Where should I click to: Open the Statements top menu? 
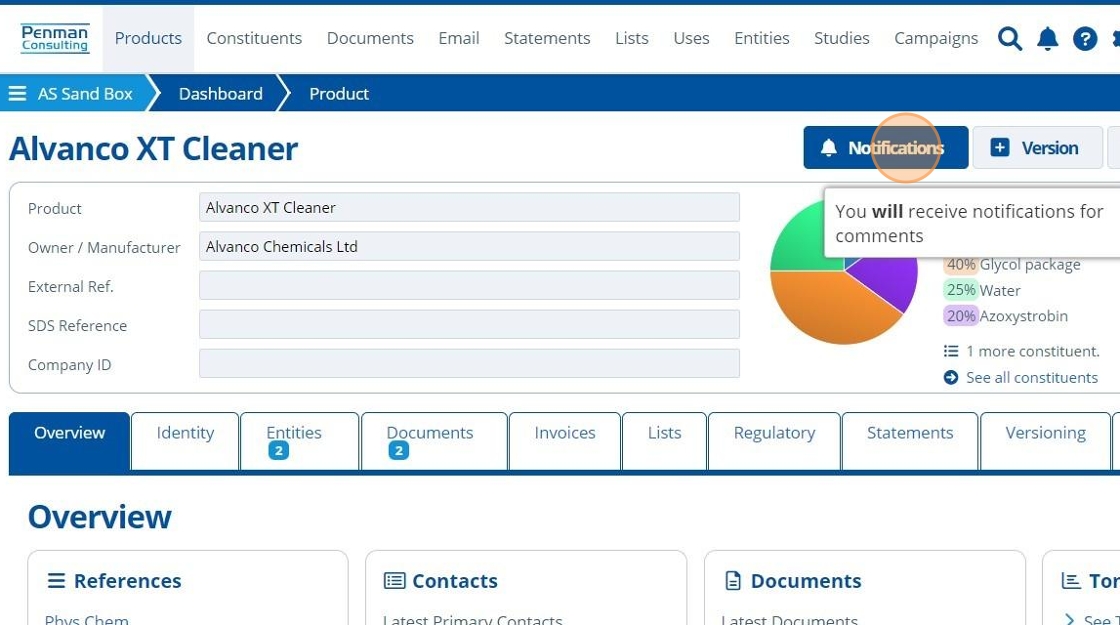pos(547,38)
